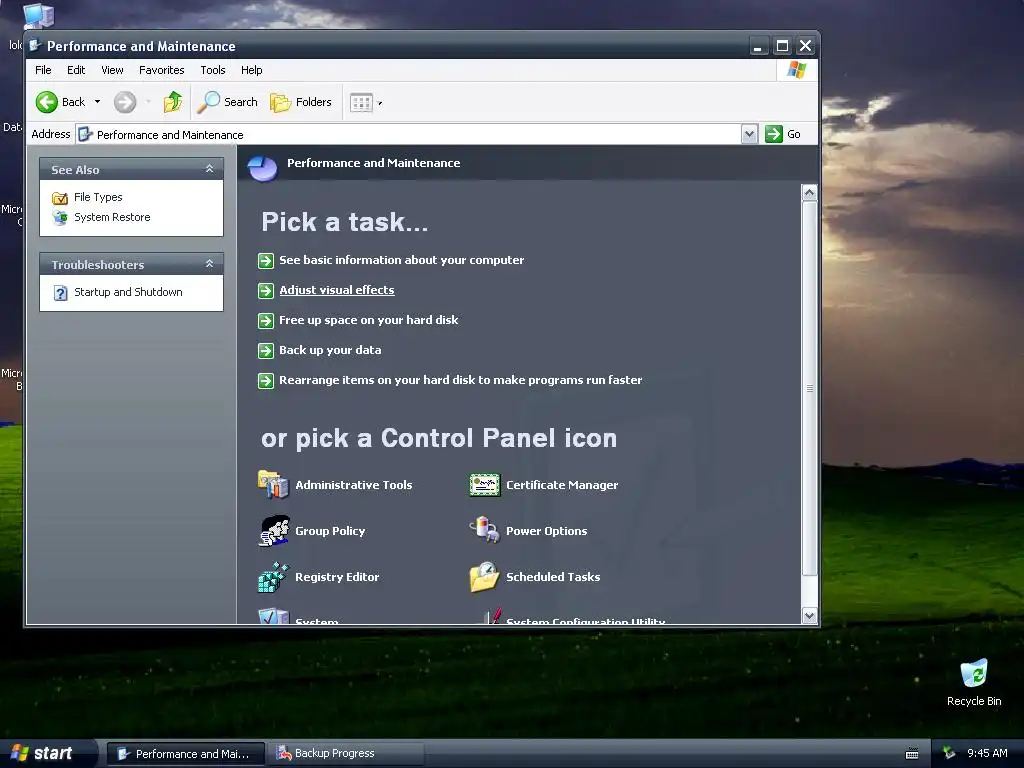Click the File Types link text
Image resolution: width=1024 pixels, height=768 pixels.
pos(98,197)
